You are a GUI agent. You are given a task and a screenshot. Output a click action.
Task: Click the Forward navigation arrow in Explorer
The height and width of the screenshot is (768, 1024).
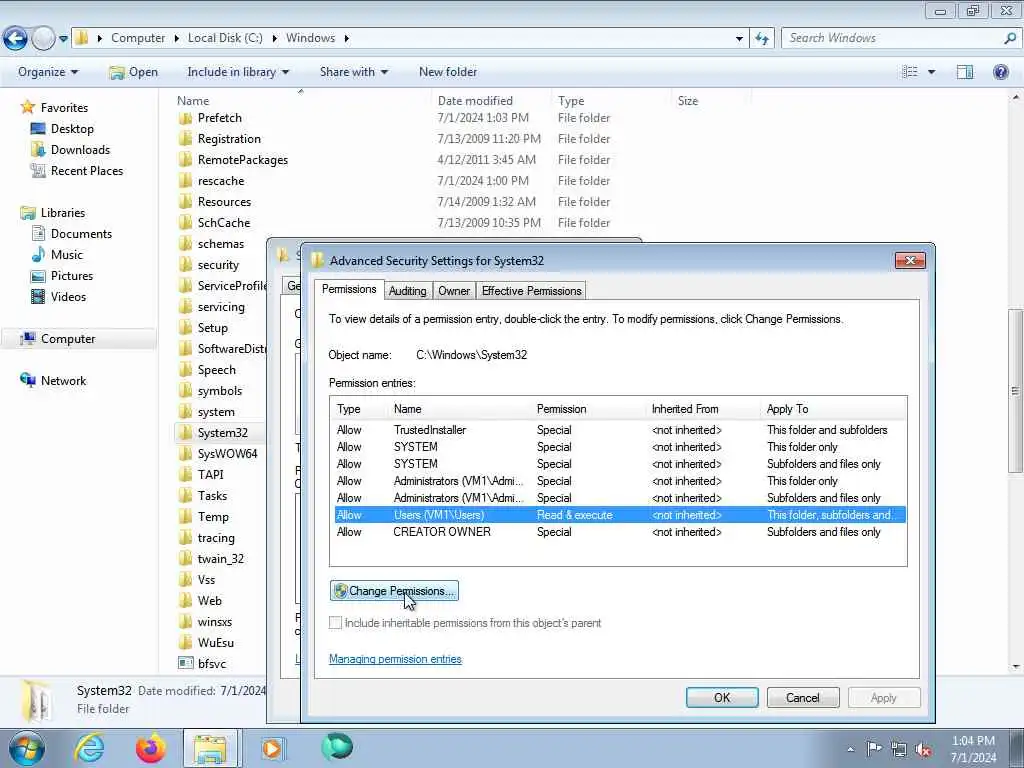43,39
